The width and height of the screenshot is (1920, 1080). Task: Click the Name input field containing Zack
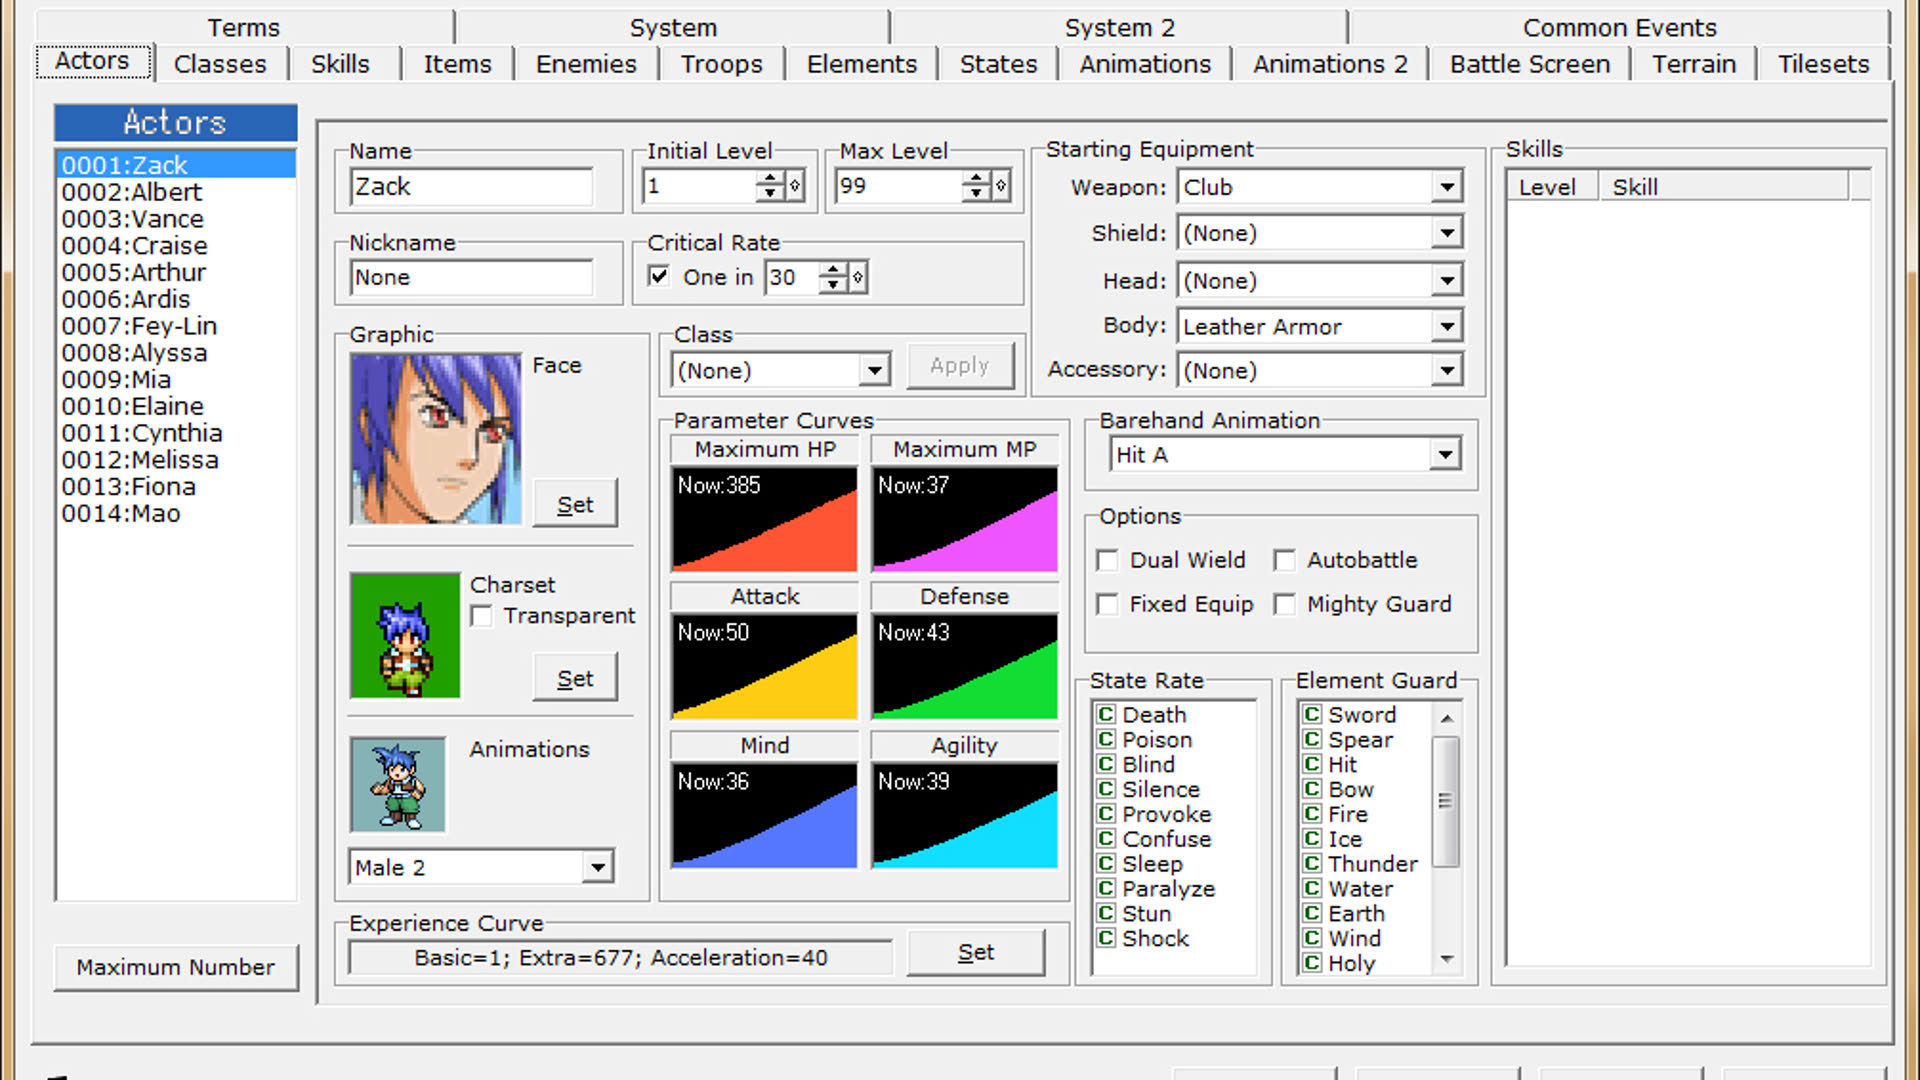472,187
